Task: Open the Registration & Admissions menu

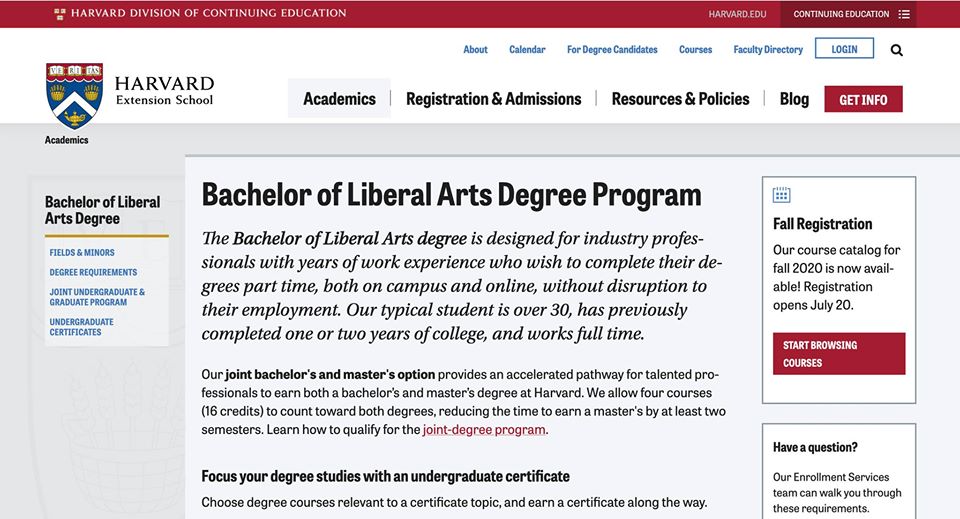Action: [493, 99]
